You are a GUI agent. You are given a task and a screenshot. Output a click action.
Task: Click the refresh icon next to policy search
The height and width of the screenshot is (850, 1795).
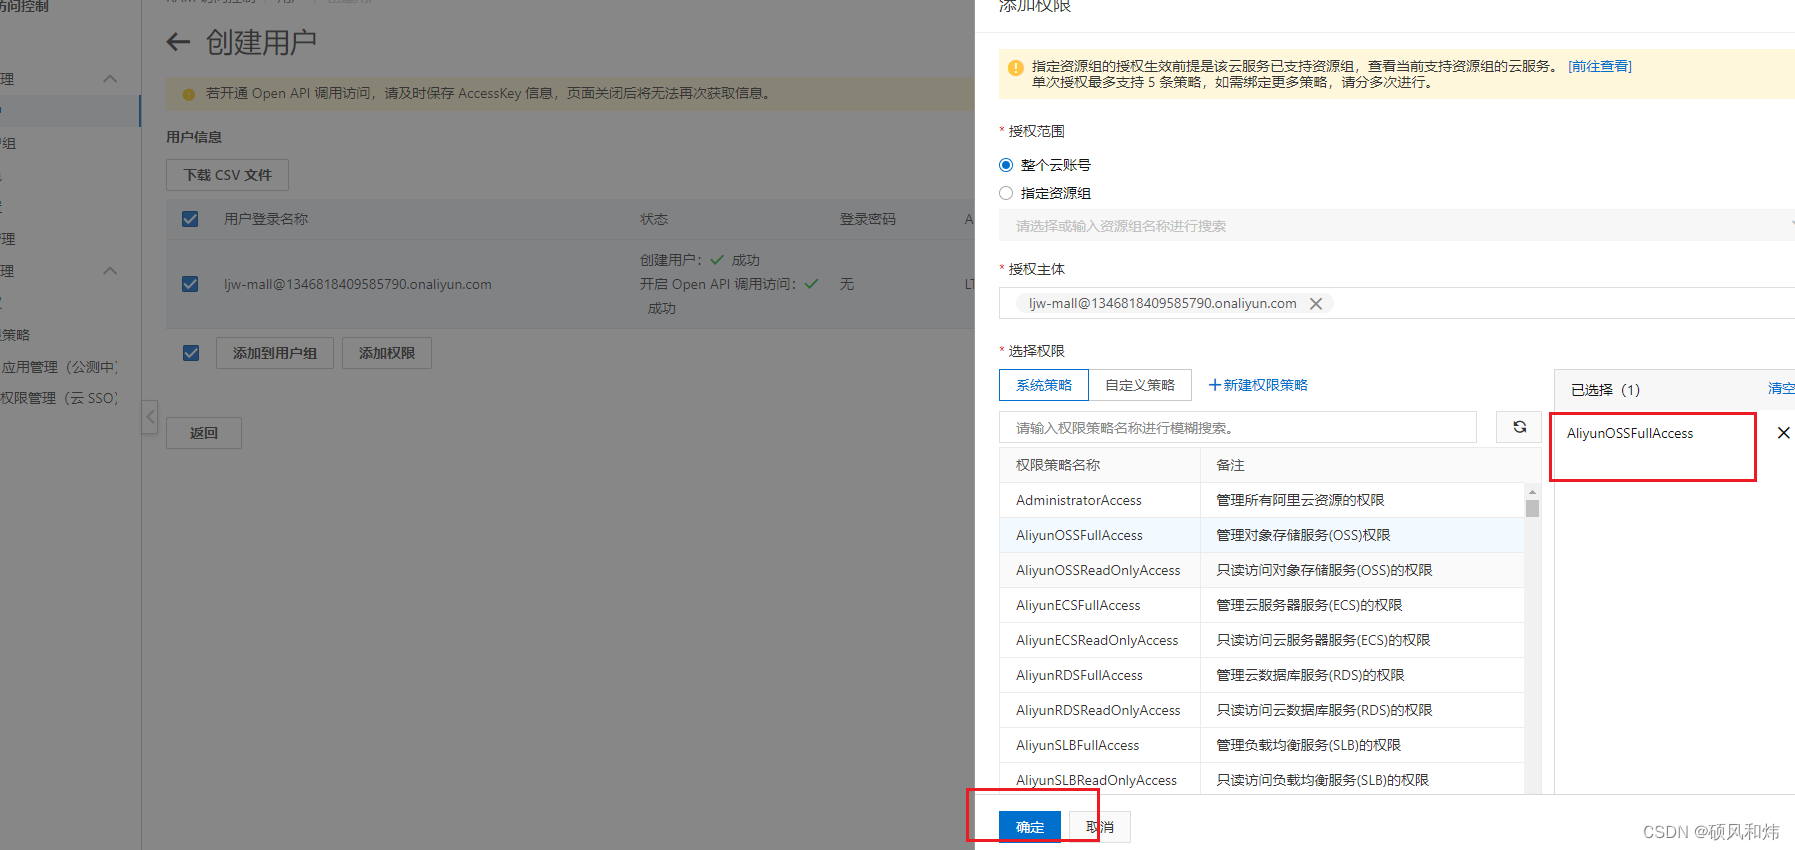(x=1519, y=427)
